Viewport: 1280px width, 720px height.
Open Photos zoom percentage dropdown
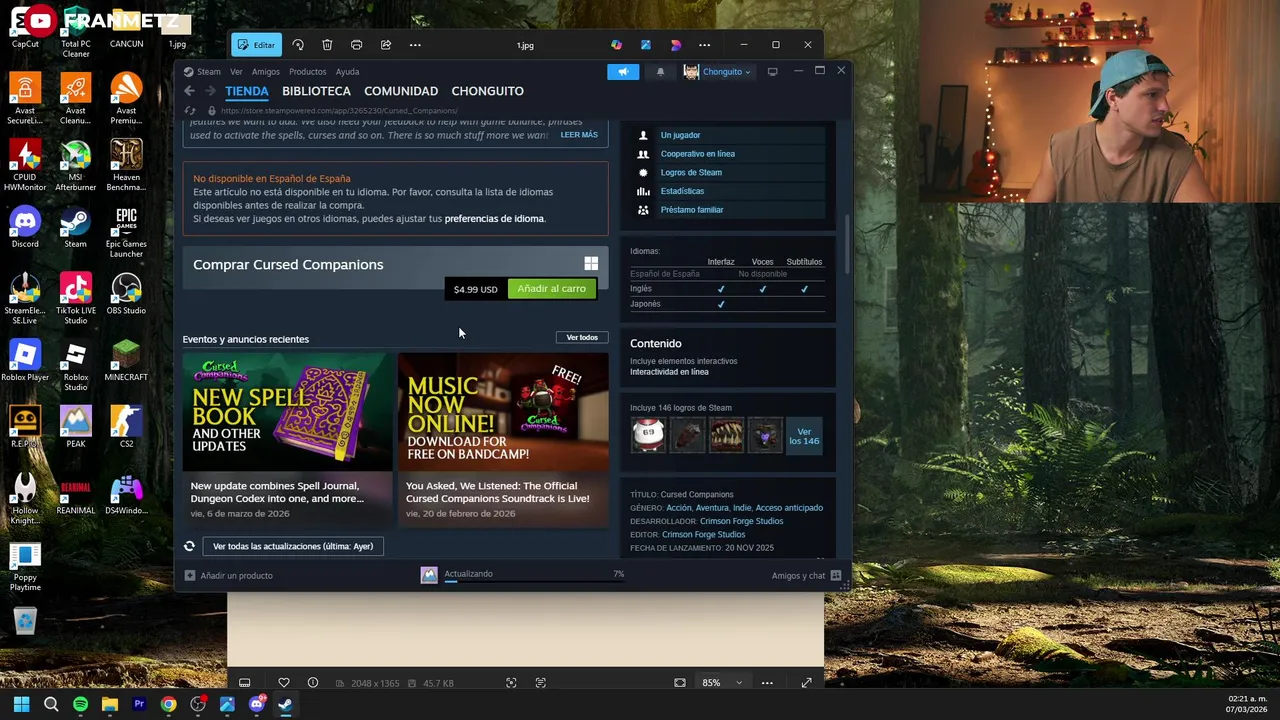point(722,683)
